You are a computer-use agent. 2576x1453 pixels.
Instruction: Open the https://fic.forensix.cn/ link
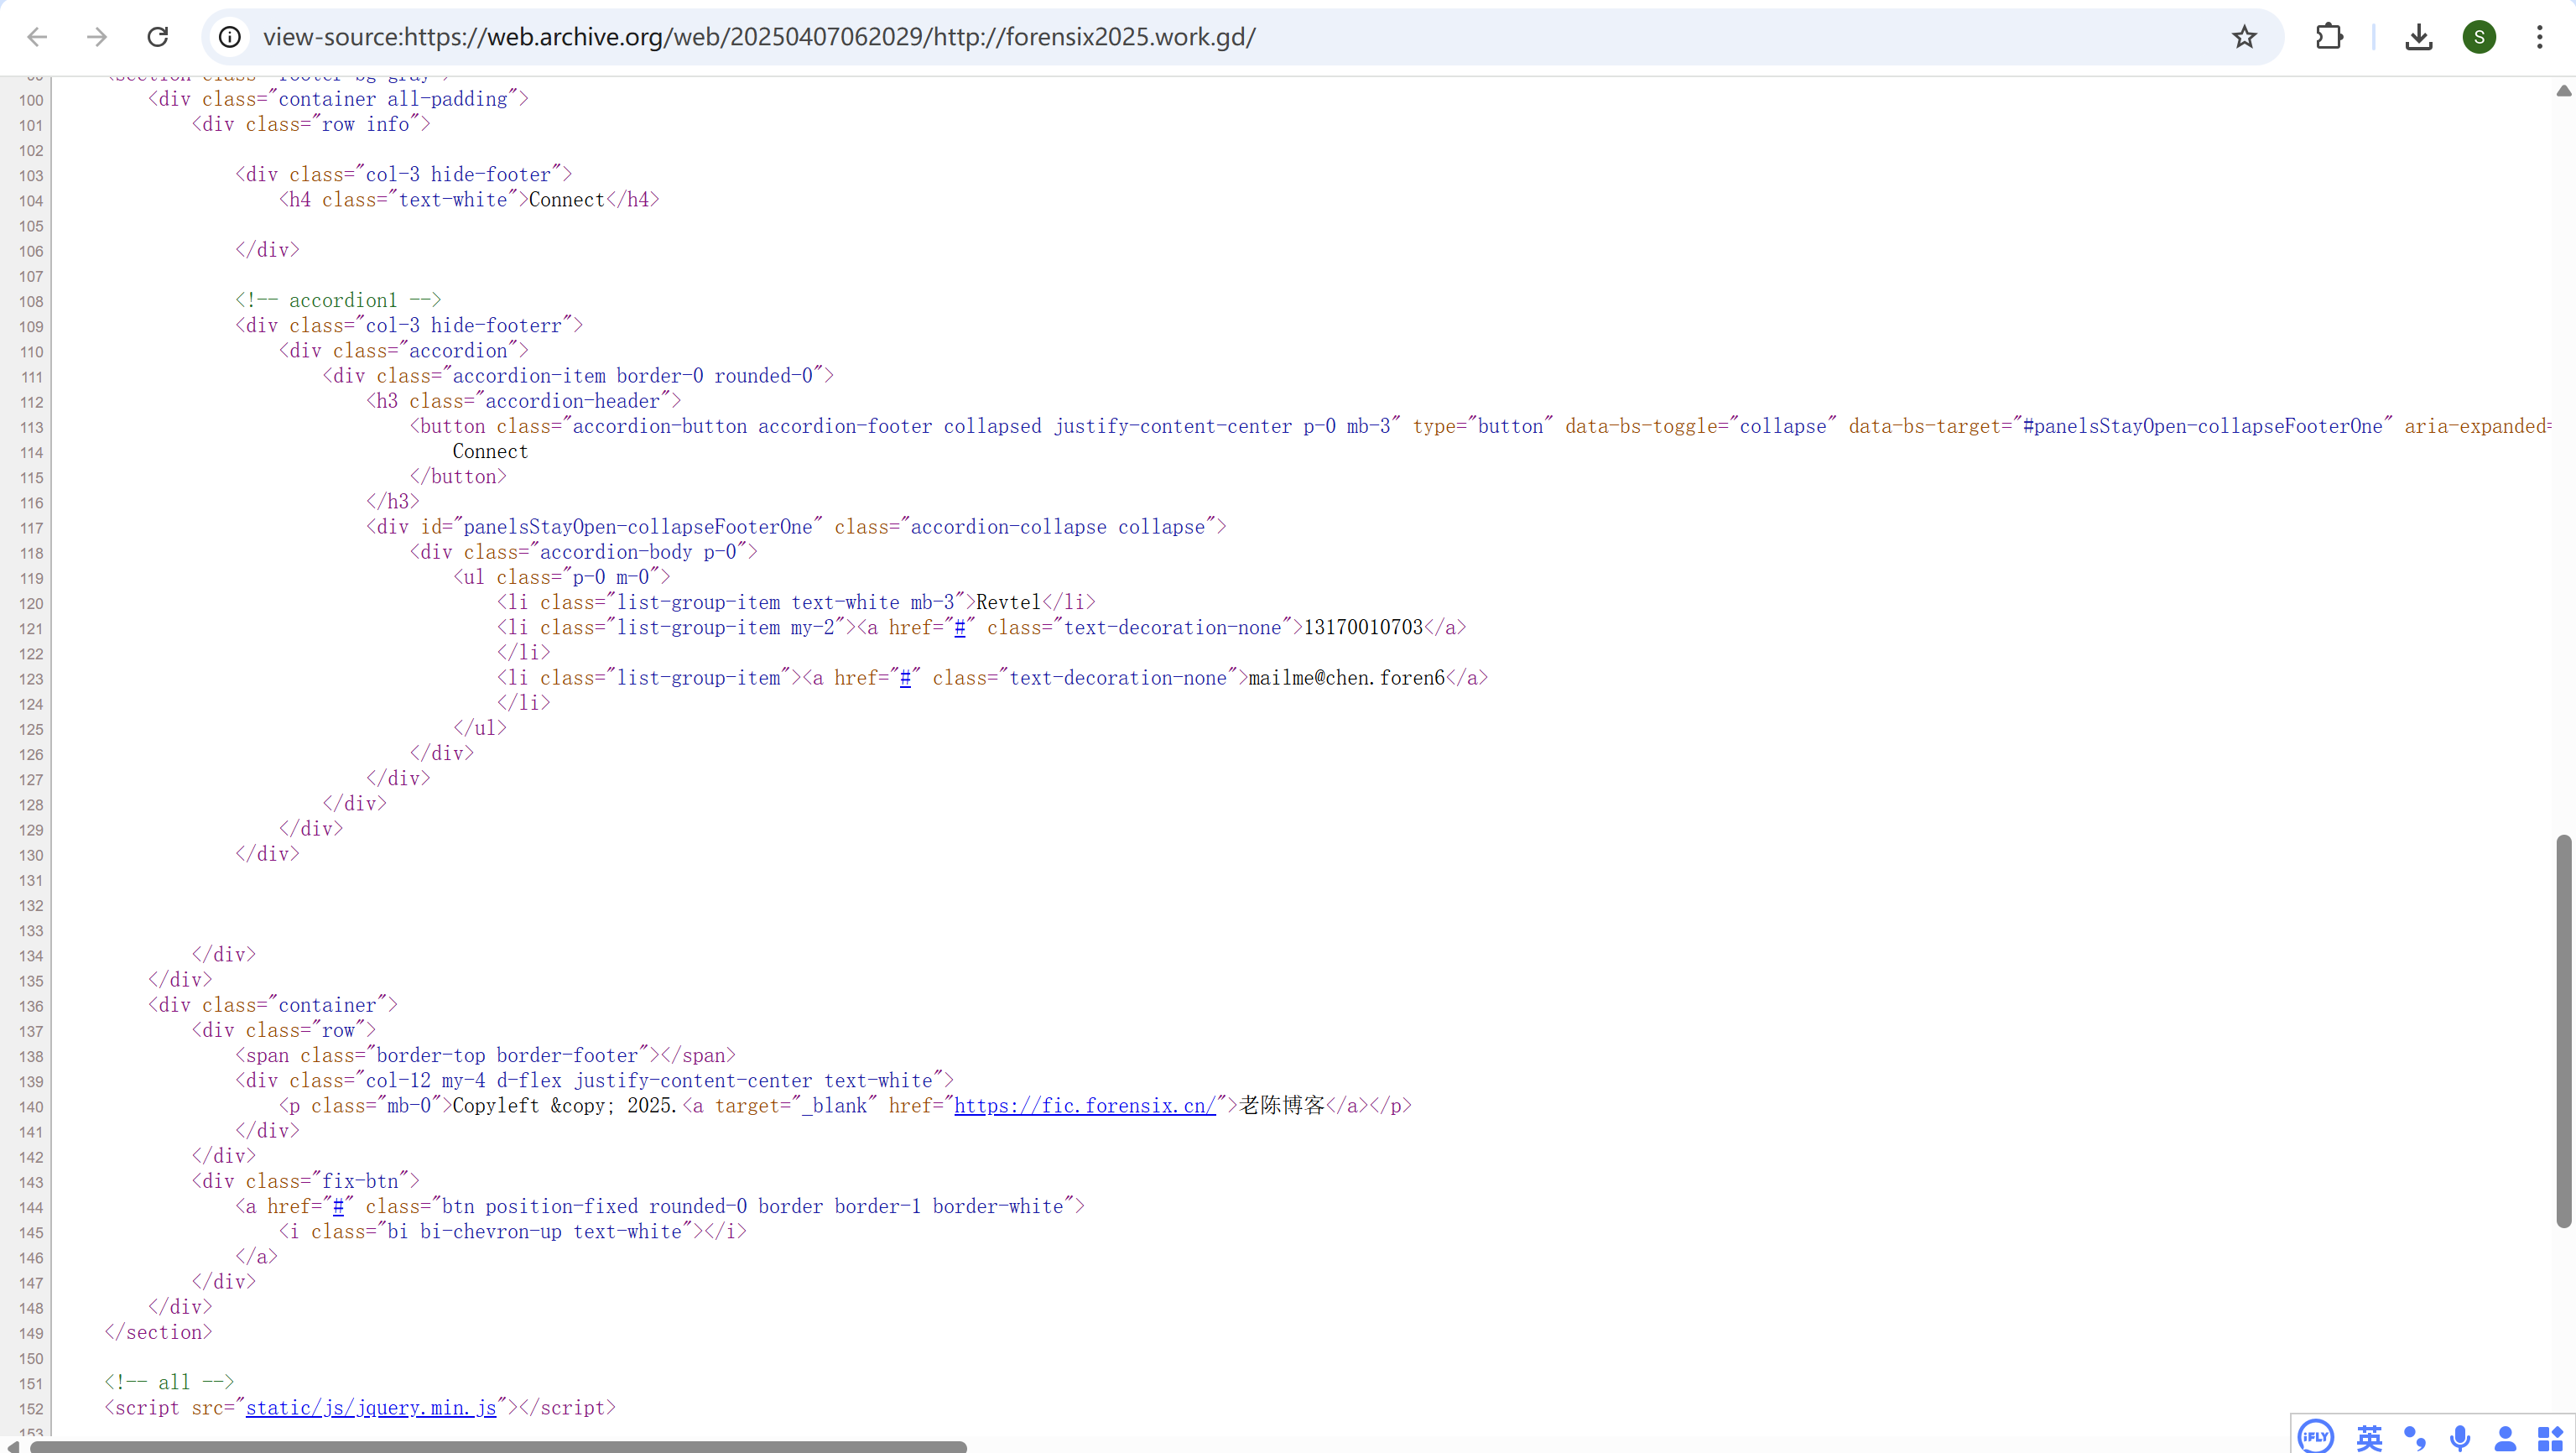[1084, 1105]
